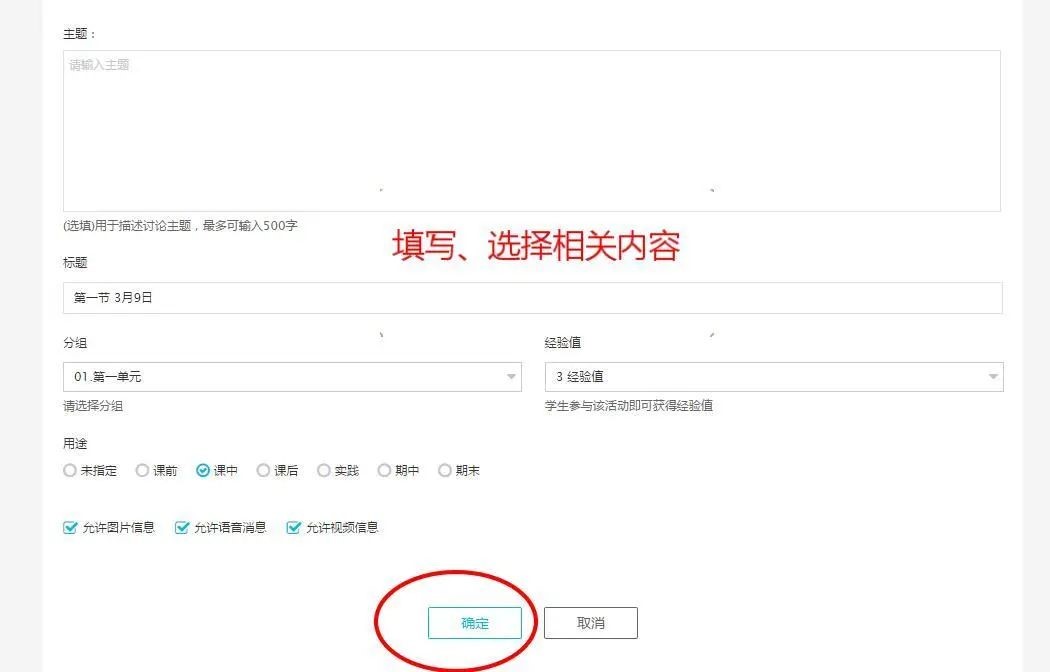Screen dimensions: 1050x672
Task: Select the 课前 radio option
Action: click(142, 470)
